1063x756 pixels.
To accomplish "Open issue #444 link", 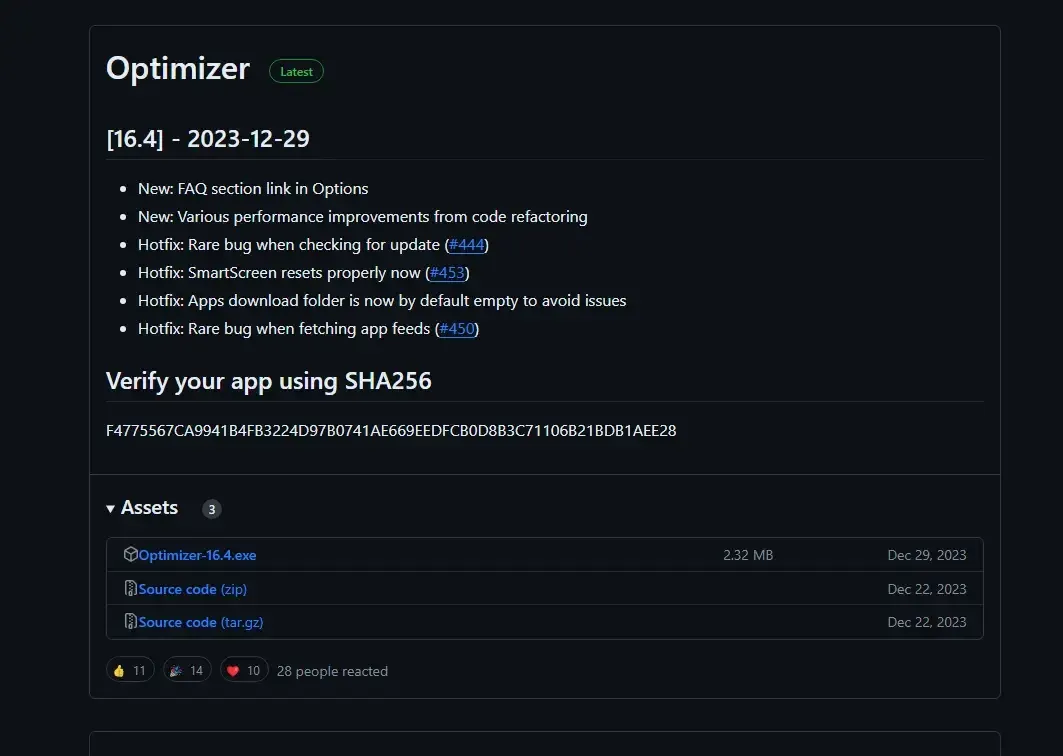I will [x=466, y=245].
